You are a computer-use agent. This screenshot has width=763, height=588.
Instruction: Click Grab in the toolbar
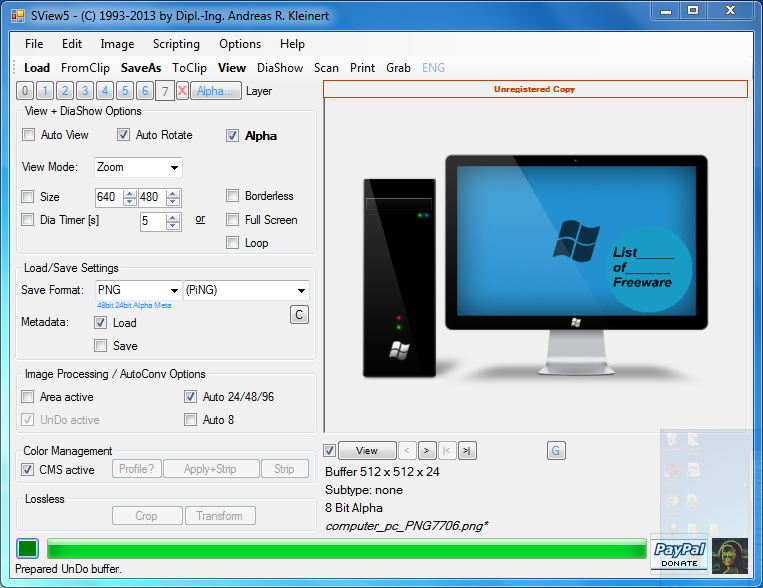tap(399, 68)
